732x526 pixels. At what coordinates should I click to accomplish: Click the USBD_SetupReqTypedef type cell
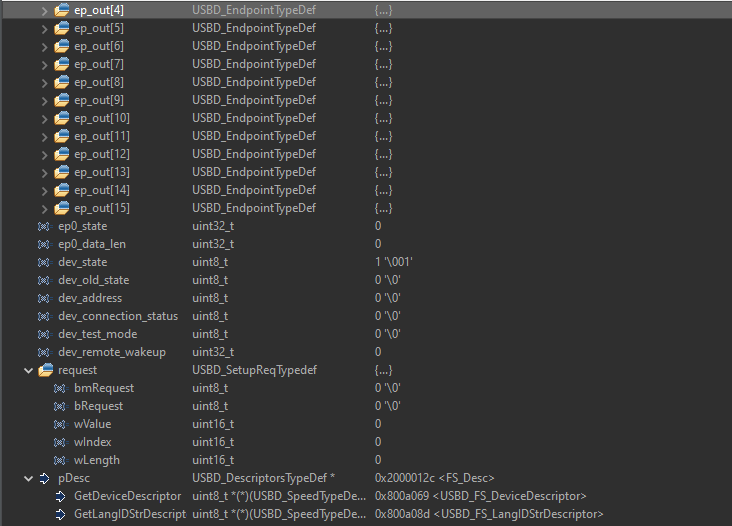(x=254, y=370)
